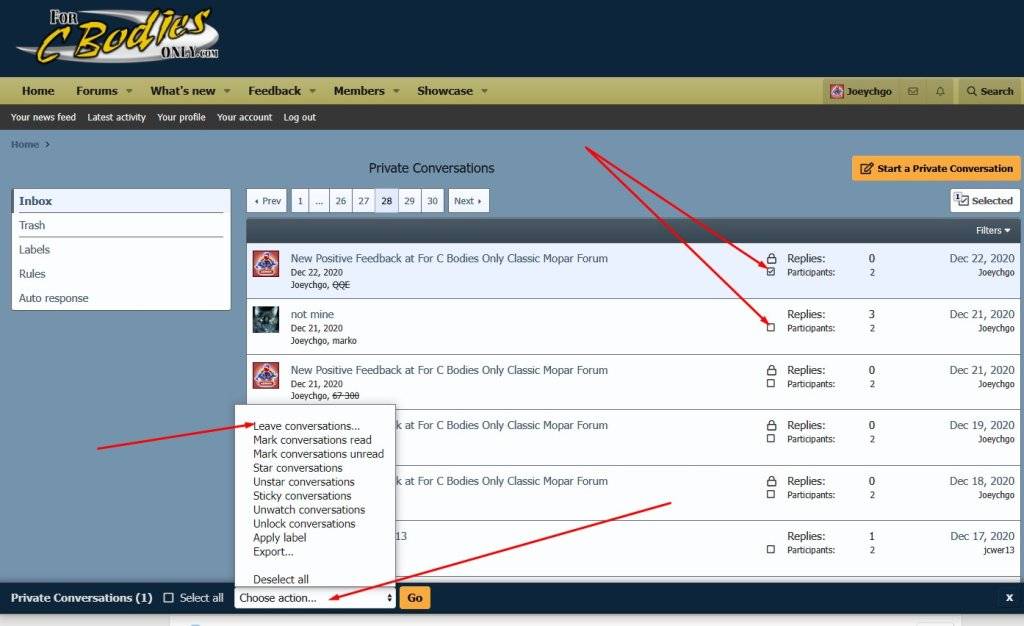Click the Joeychgo avatar in the header
The image size is (1024, 626).
click(838, 91)
